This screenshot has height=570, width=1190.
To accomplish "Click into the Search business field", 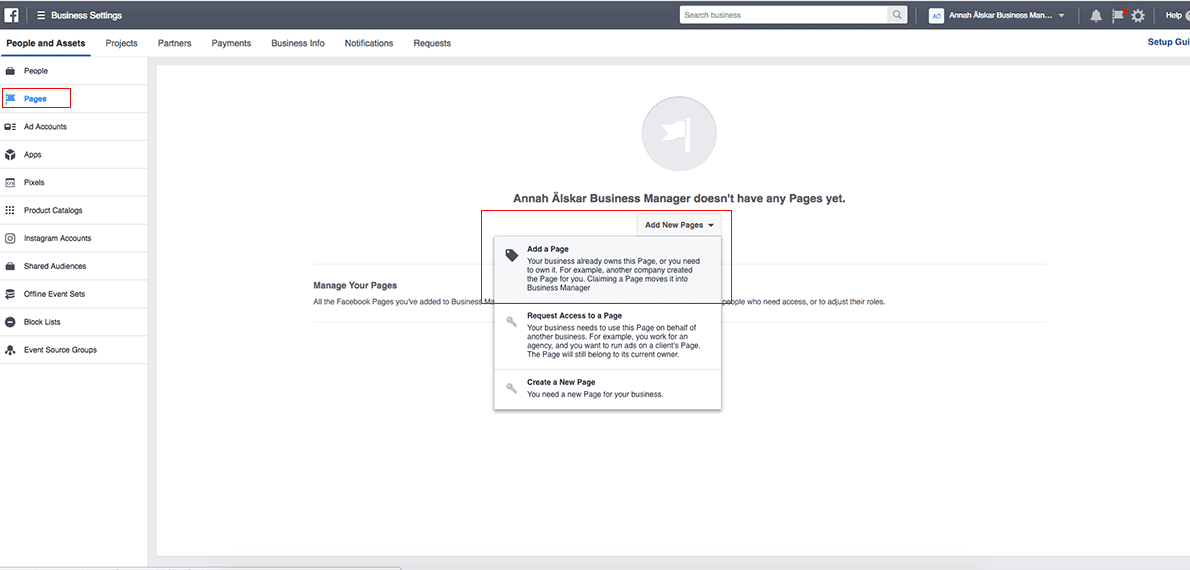I will pyautogui.click(x=782, y=15).
